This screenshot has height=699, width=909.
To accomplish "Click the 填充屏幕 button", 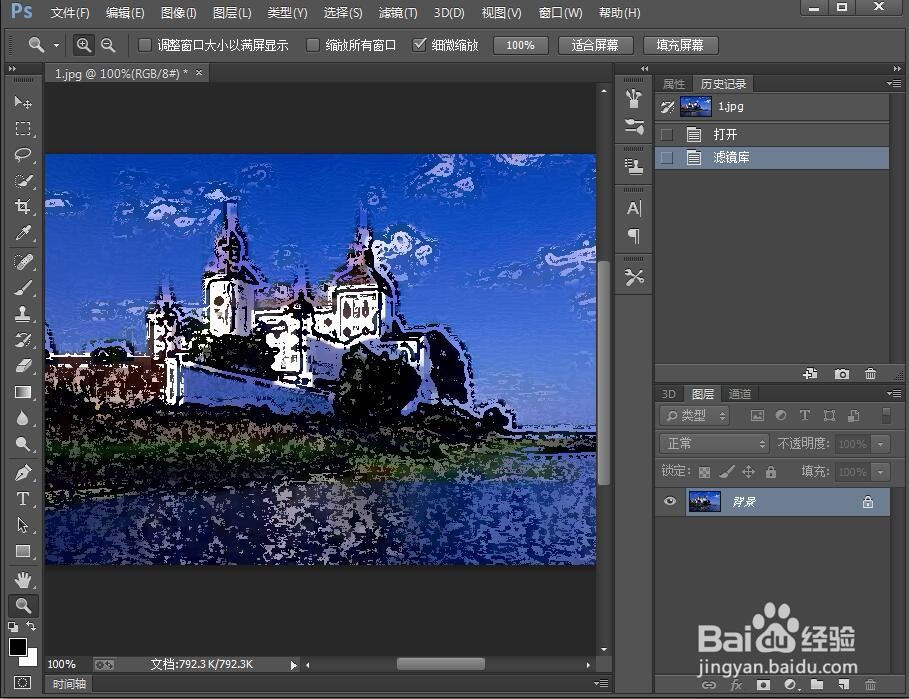I will pyautogui.click(x=680, y=45).
